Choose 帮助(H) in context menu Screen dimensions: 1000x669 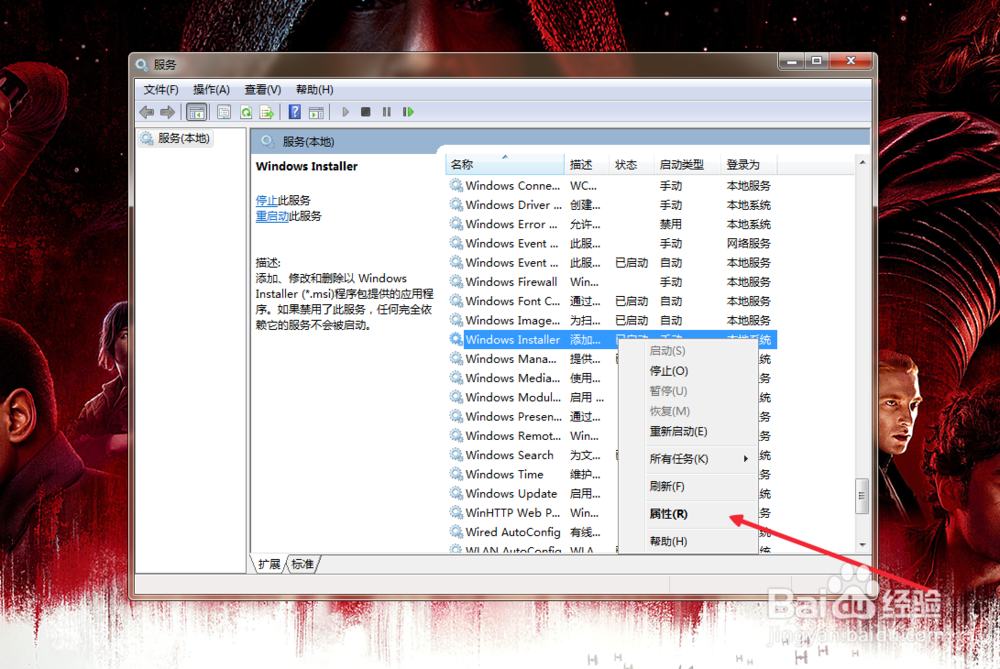tap(688, 541)
